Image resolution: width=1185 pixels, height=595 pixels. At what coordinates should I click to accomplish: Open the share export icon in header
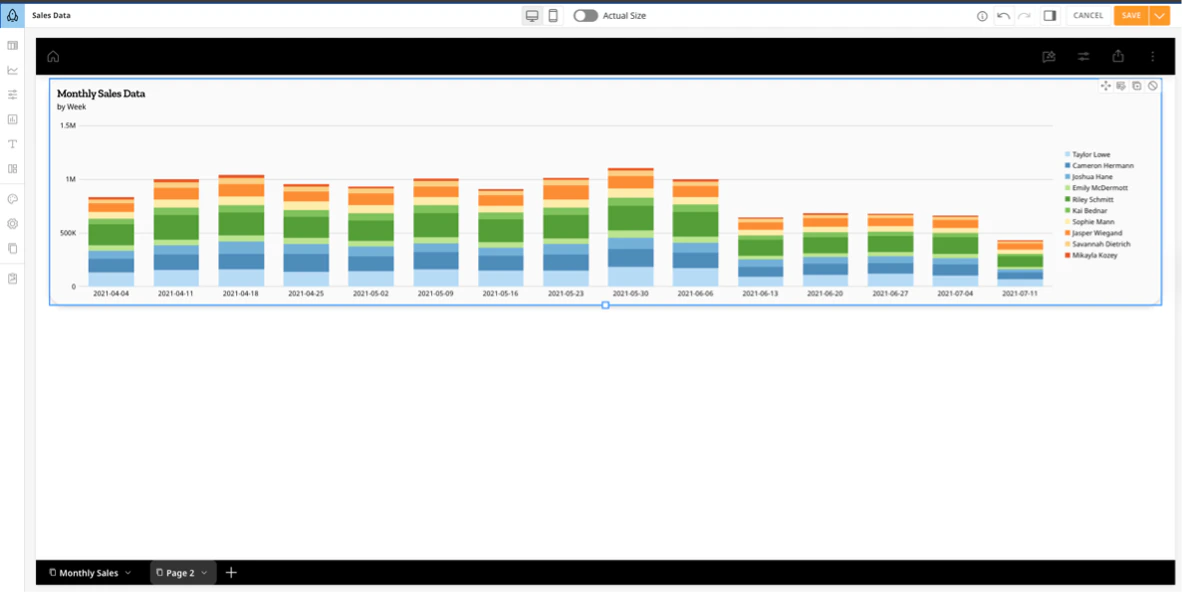[x=1118, y=56]
